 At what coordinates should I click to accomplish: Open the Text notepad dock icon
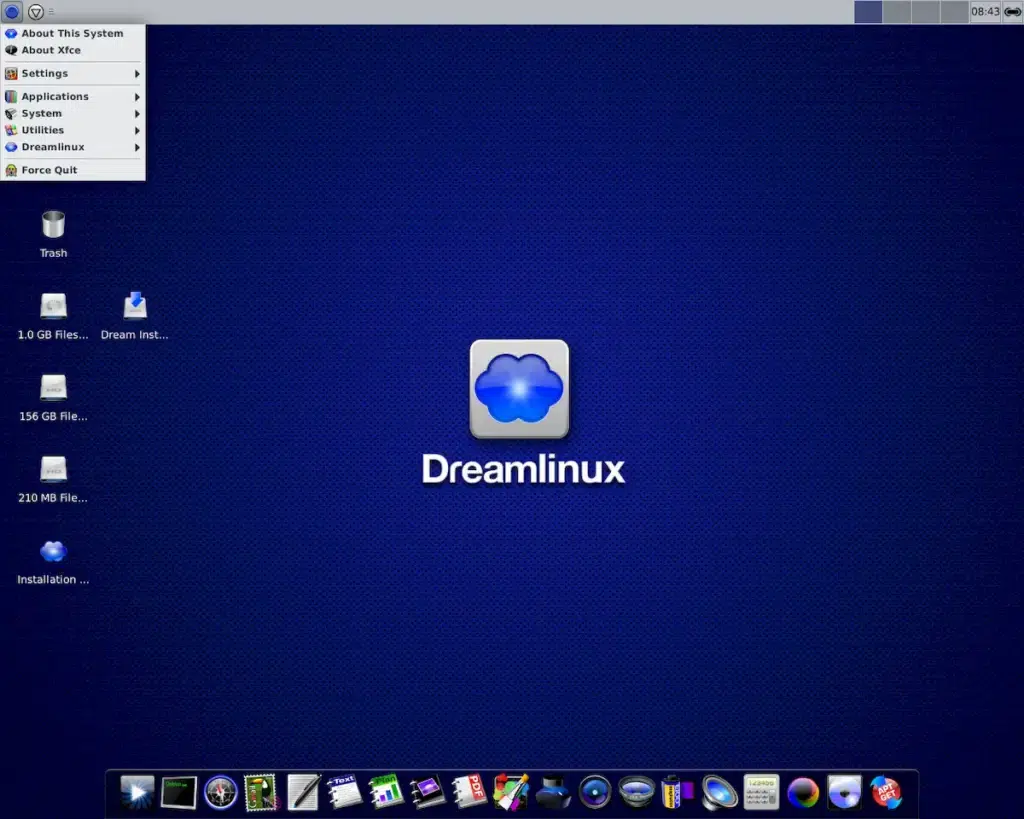pos(344,792)
